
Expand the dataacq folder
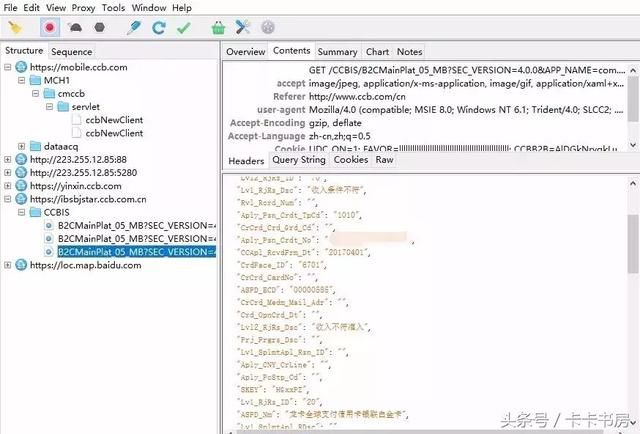[x=22, y=146]
